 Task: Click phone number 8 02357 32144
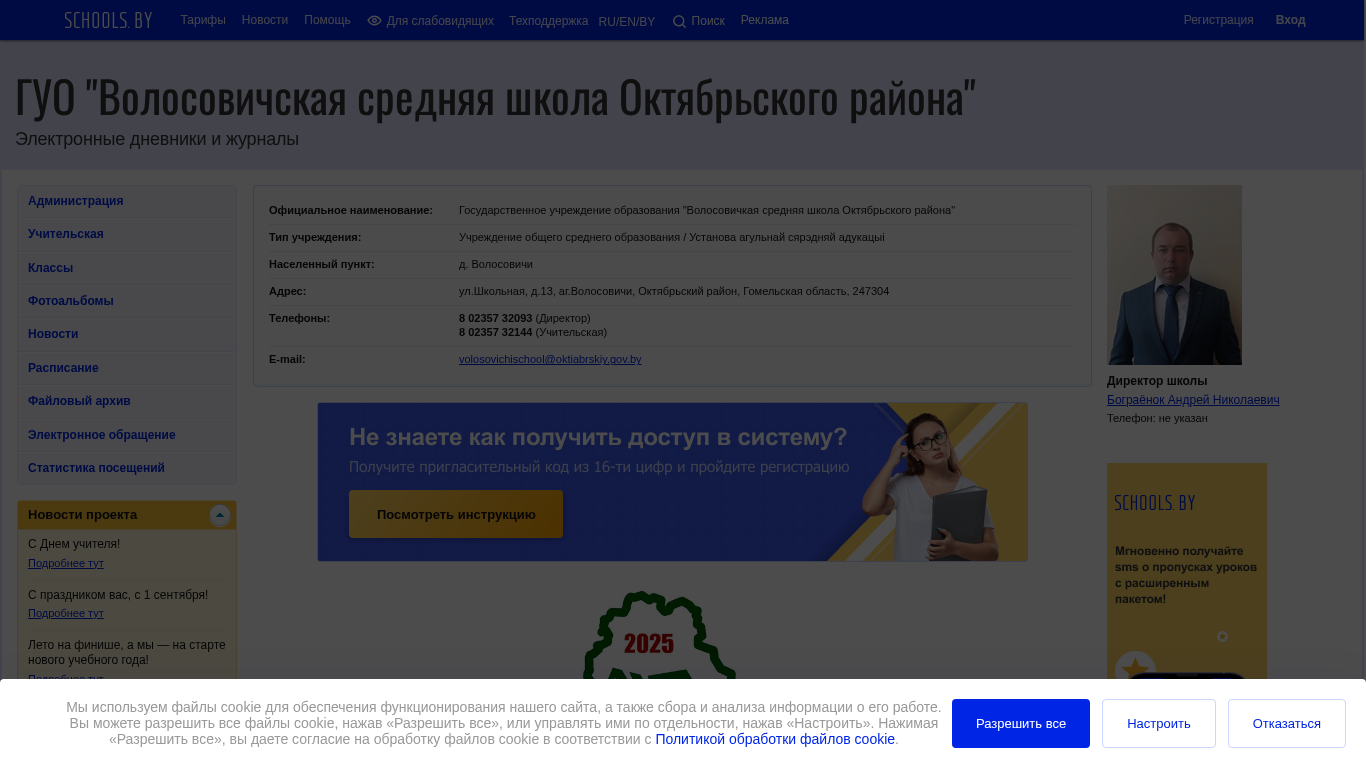tap(496, 332)
